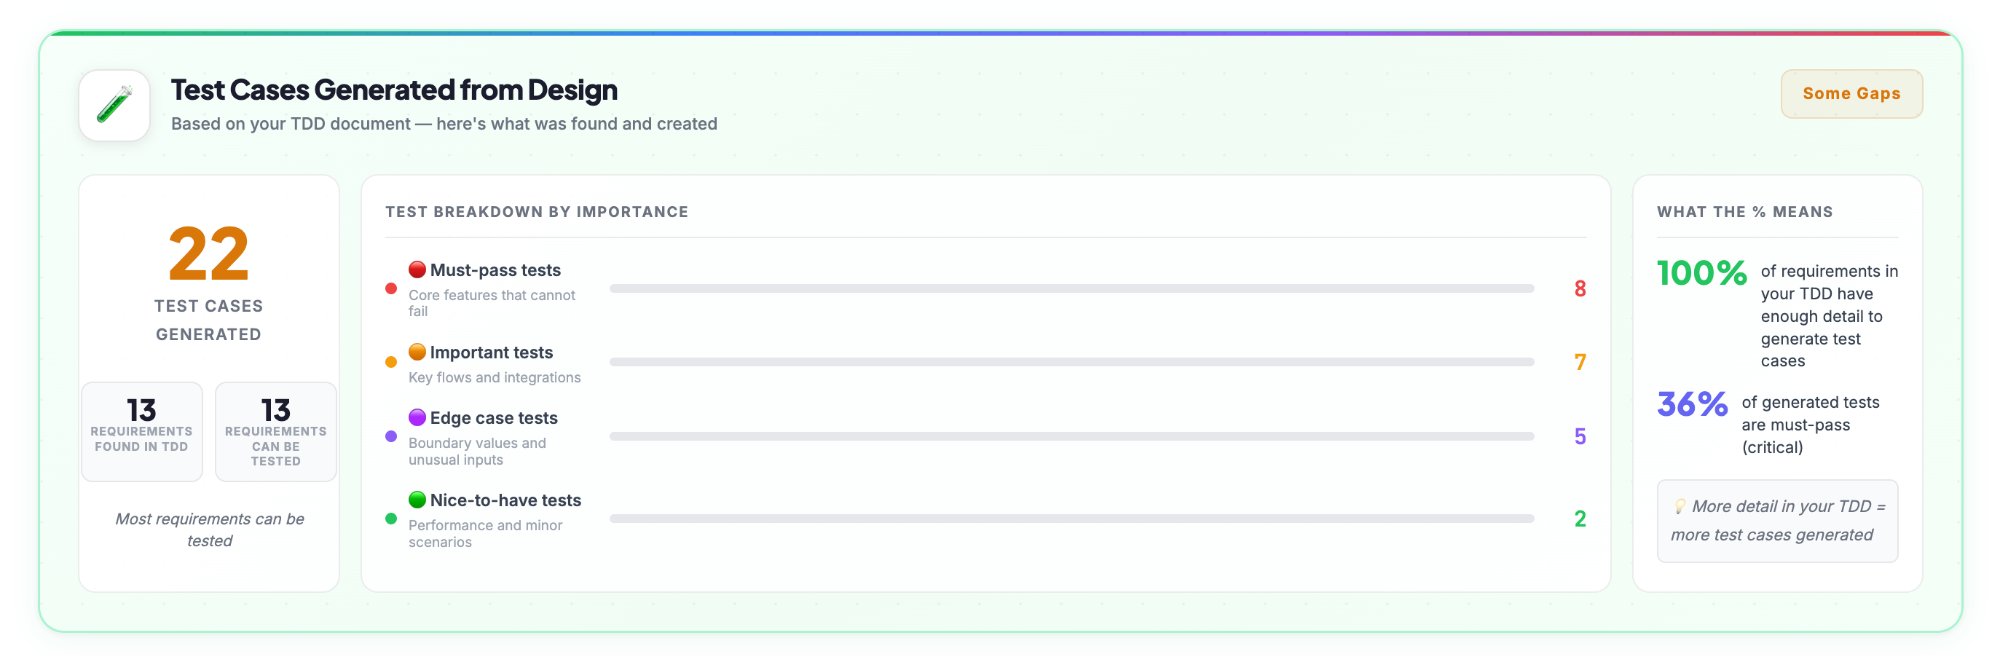Select the Must-pass tests progress bar
Screen dimensions: 2000x656
[x=1071, y=289]
